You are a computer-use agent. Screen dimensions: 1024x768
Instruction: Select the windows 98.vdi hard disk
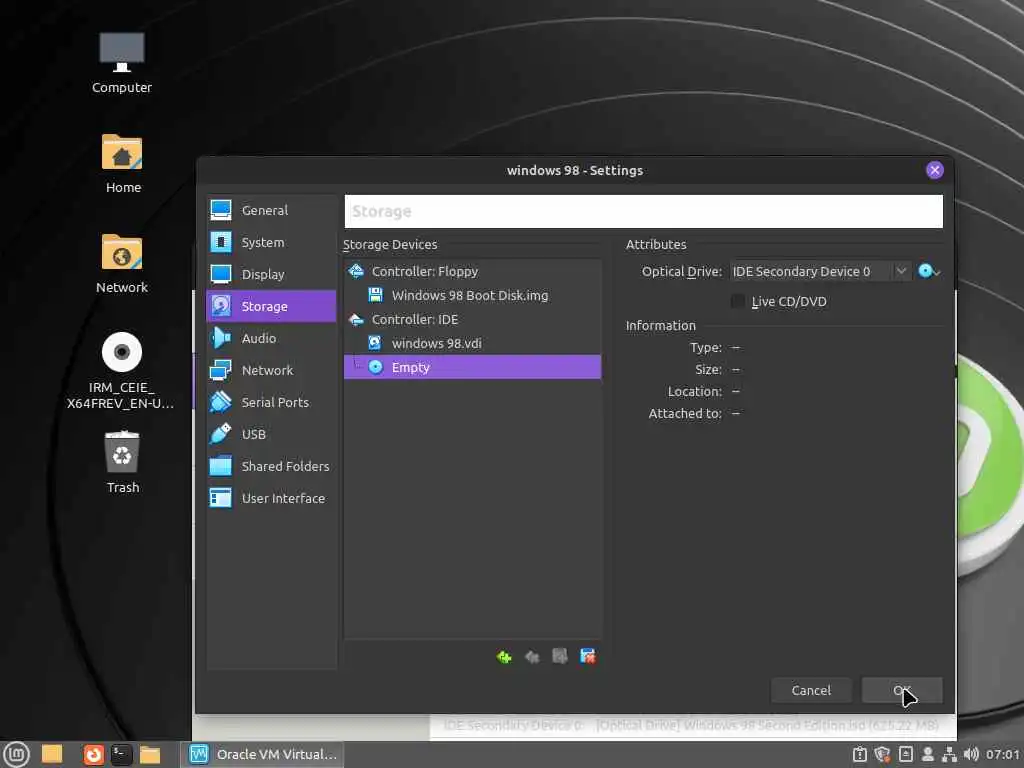click(472, 344)
